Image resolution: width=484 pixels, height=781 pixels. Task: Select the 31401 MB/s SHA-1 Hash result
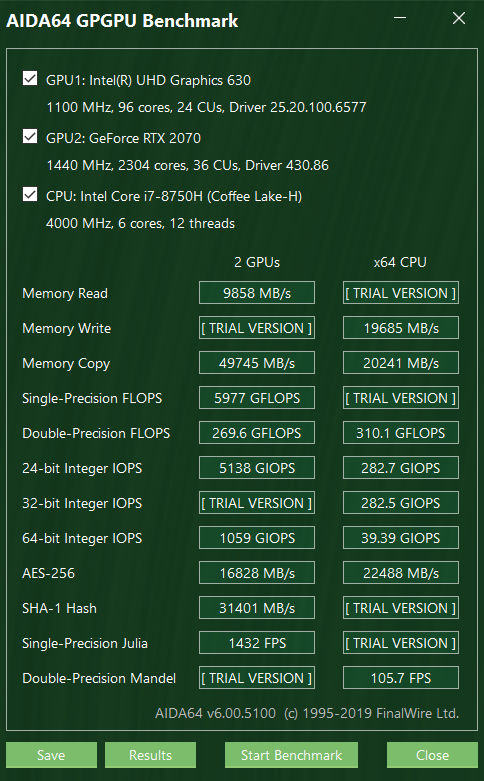click(257, 608)
